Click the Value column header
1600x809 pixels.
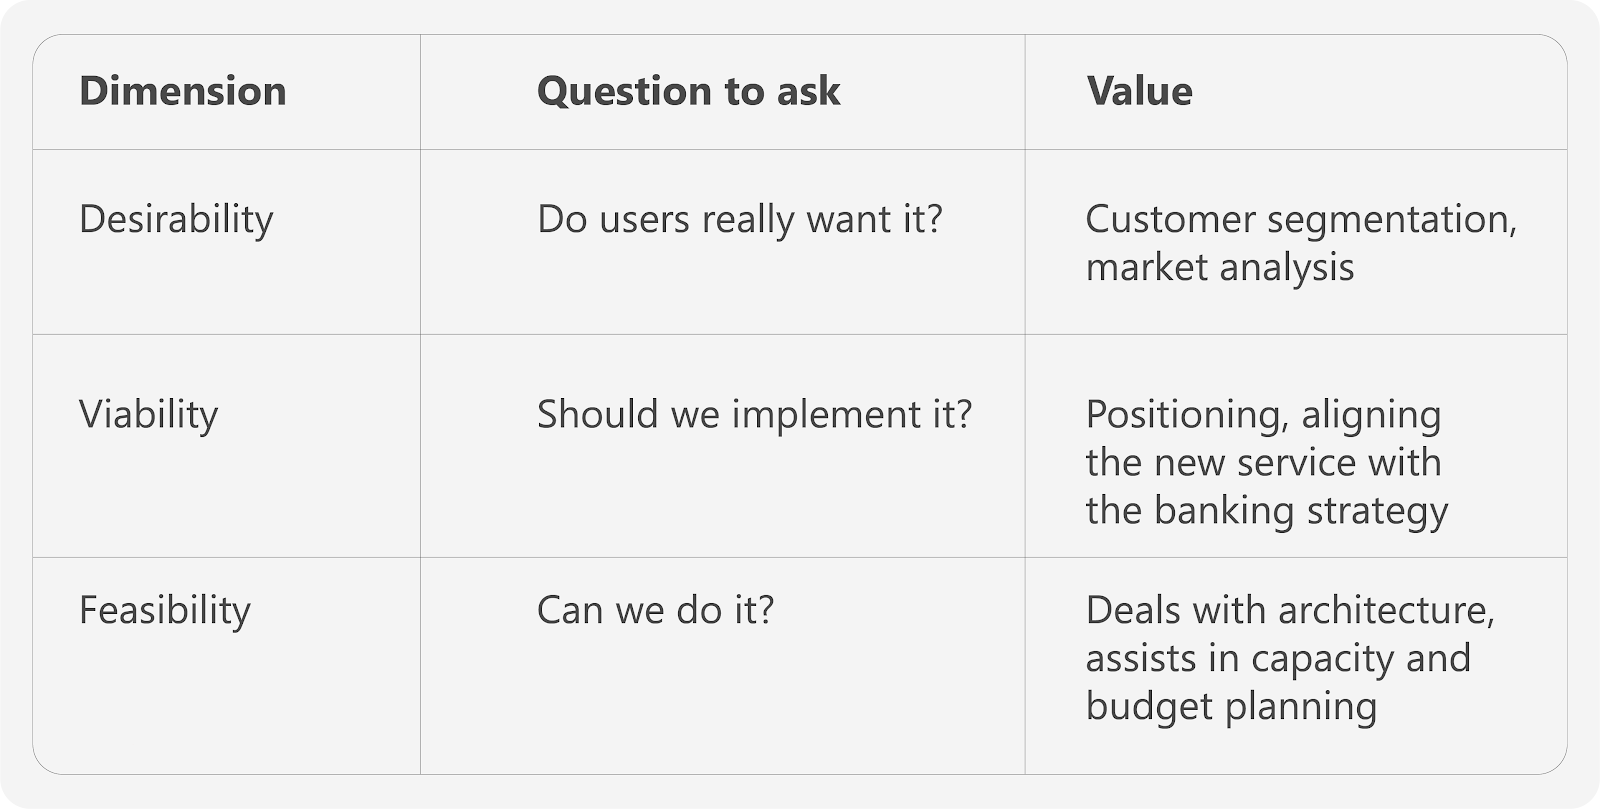(1140, 91)
